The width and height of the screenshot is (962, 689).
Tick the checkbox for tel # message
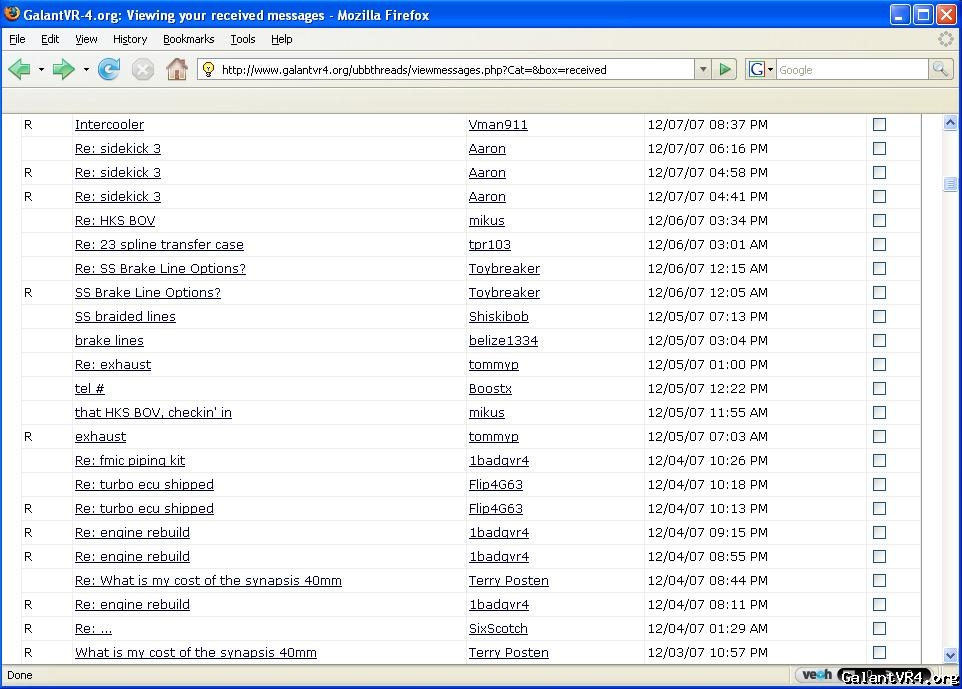pyautogui.click(x=879, y=388)
